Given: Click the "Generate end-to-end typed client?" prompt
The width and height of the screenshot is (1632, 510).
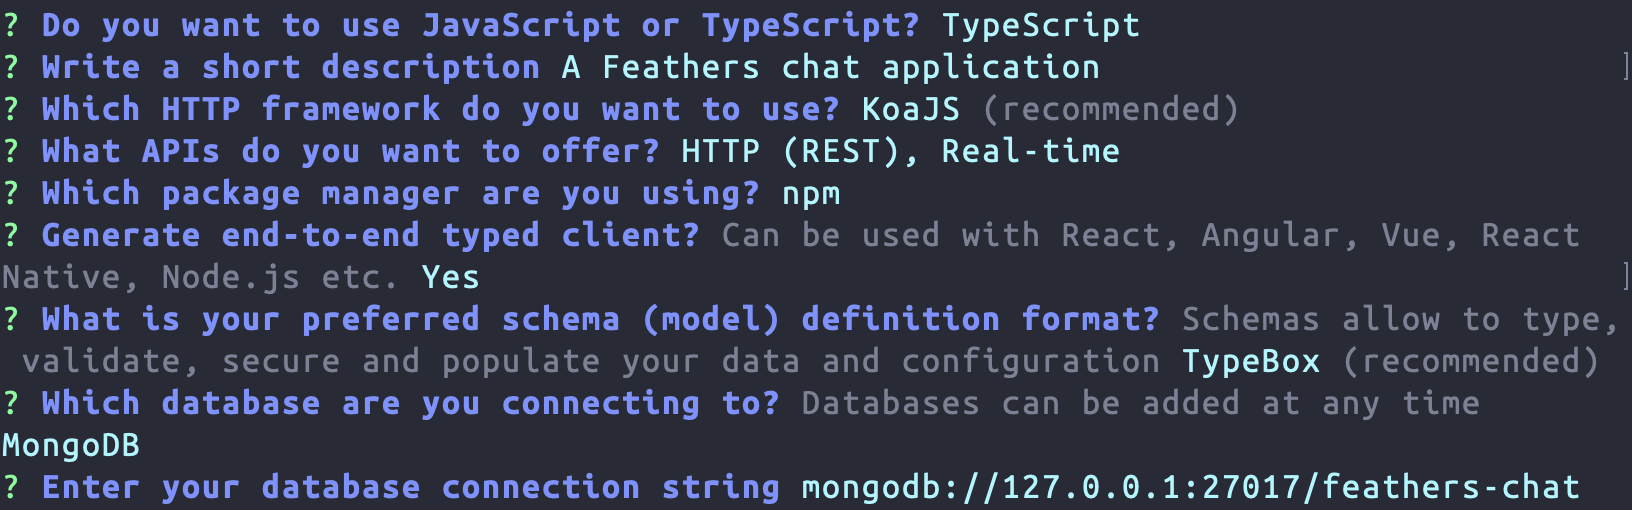Looking at the screenshot, I should coord(370,235).
